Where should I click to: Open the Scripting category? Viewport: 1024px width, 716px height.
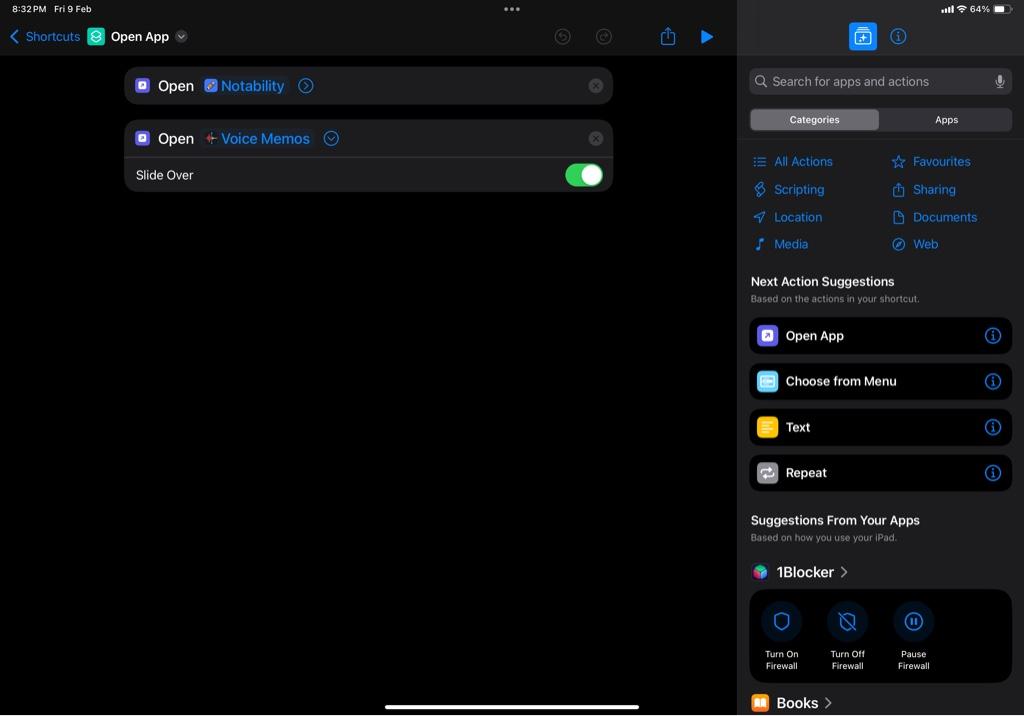point(789,189)
